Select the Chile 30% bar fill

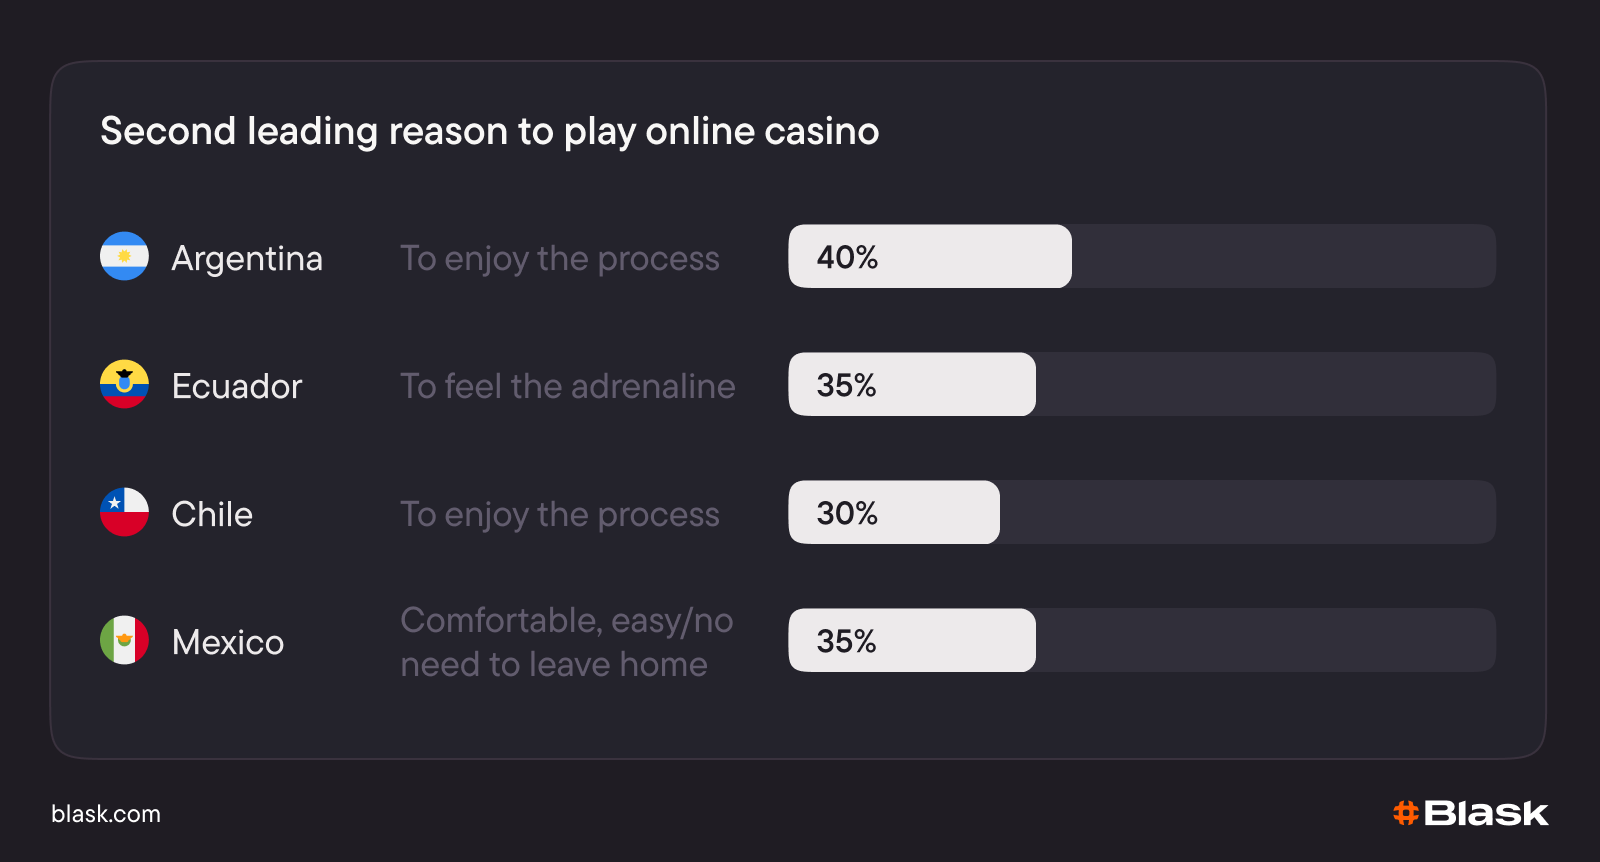[x=894, y=512]
